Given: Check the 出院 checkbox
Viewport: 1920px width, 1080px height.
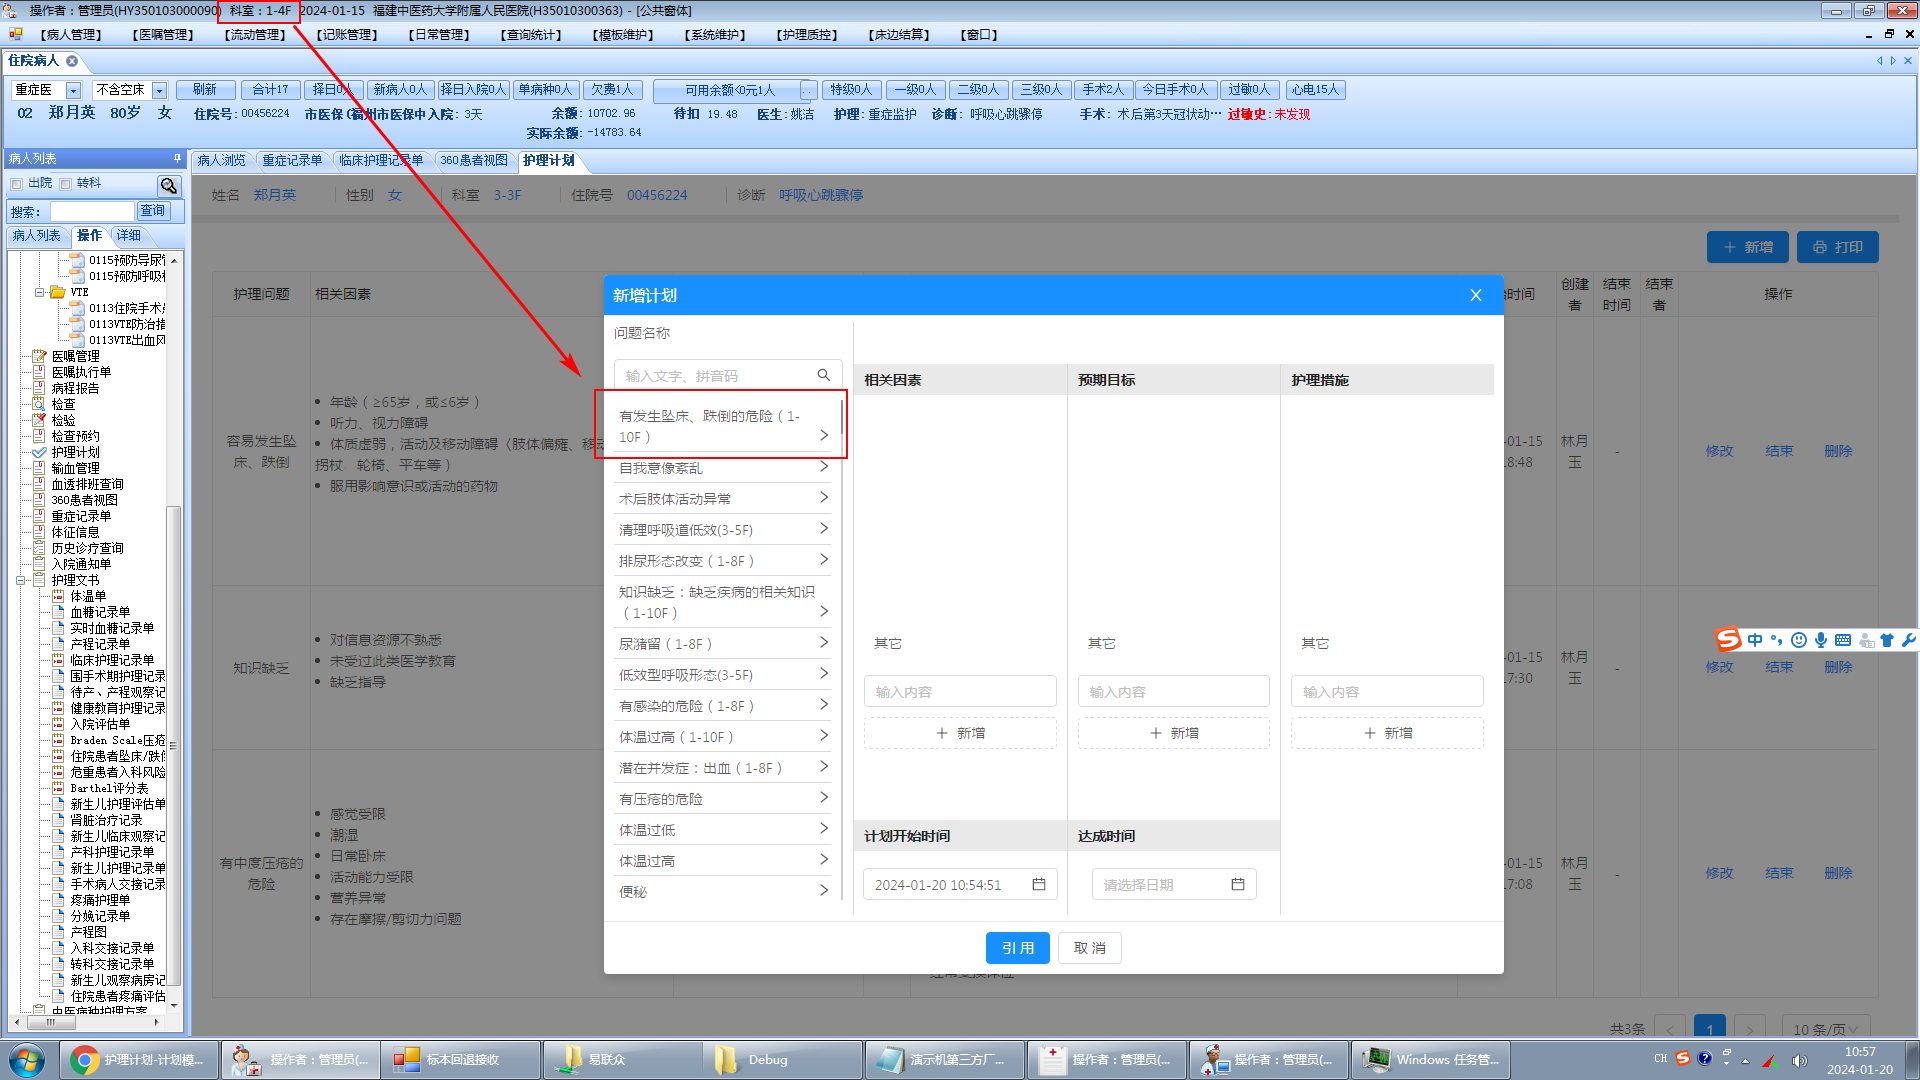Looking at the screenshot, I should click(x=16, y=184).
